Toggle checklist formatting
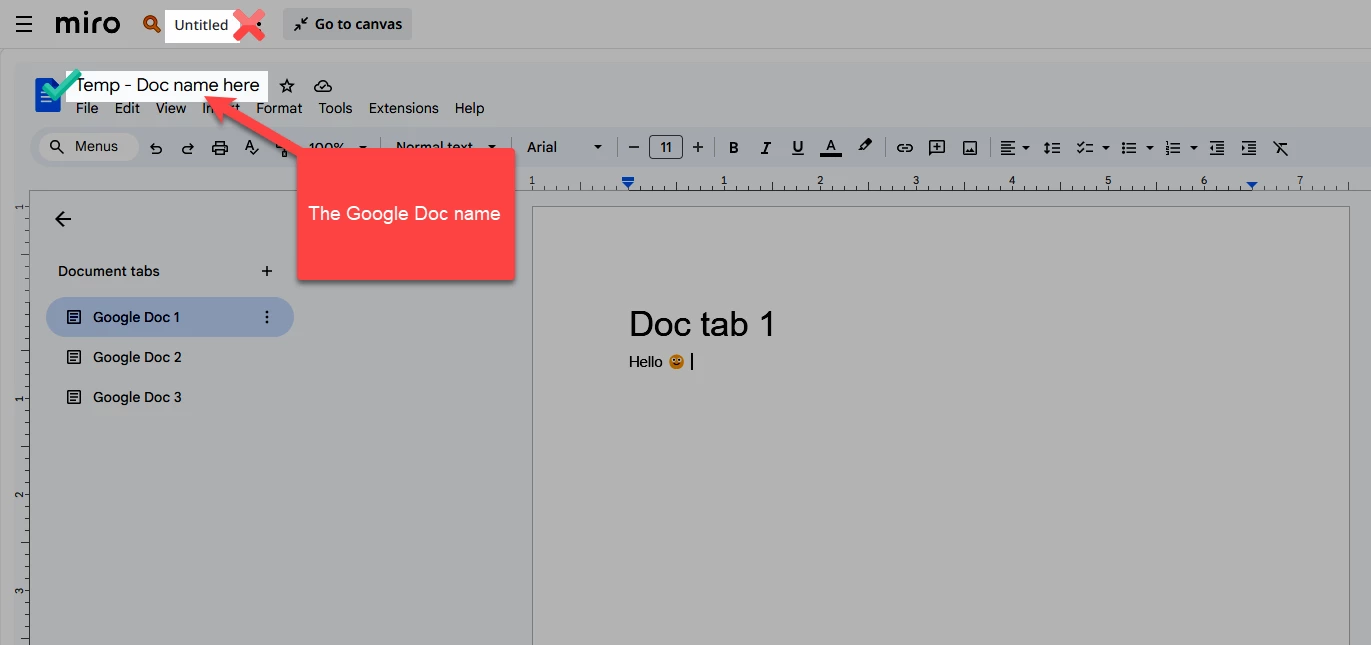The width and height of the screenshot is (1371, 645). point(1084,148)
